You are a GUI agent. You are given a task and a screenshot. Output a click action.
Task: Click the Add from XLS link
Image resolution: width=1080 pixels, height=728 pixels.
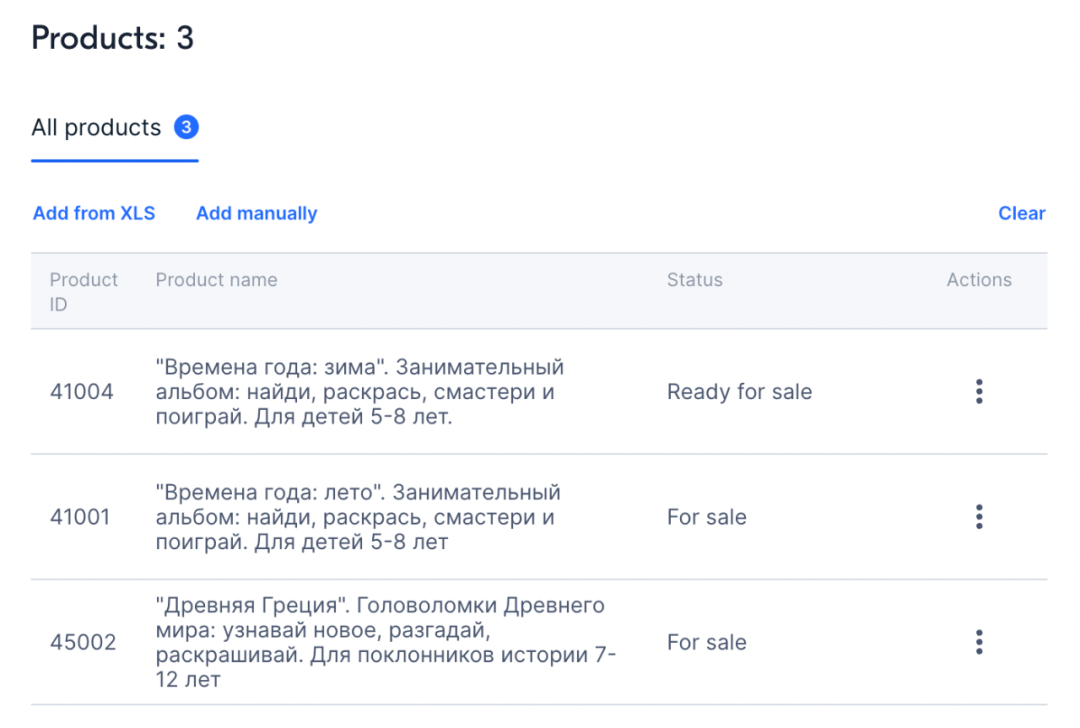tap(94, 213)
